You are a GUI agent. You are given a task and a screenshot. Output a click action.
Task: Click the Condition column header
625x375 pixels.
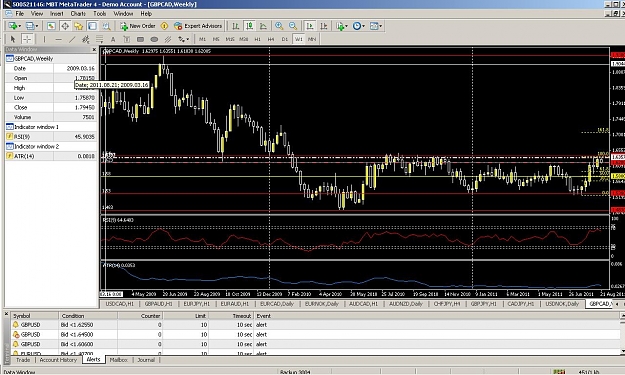pyautogui.click(x=88, y=316)
